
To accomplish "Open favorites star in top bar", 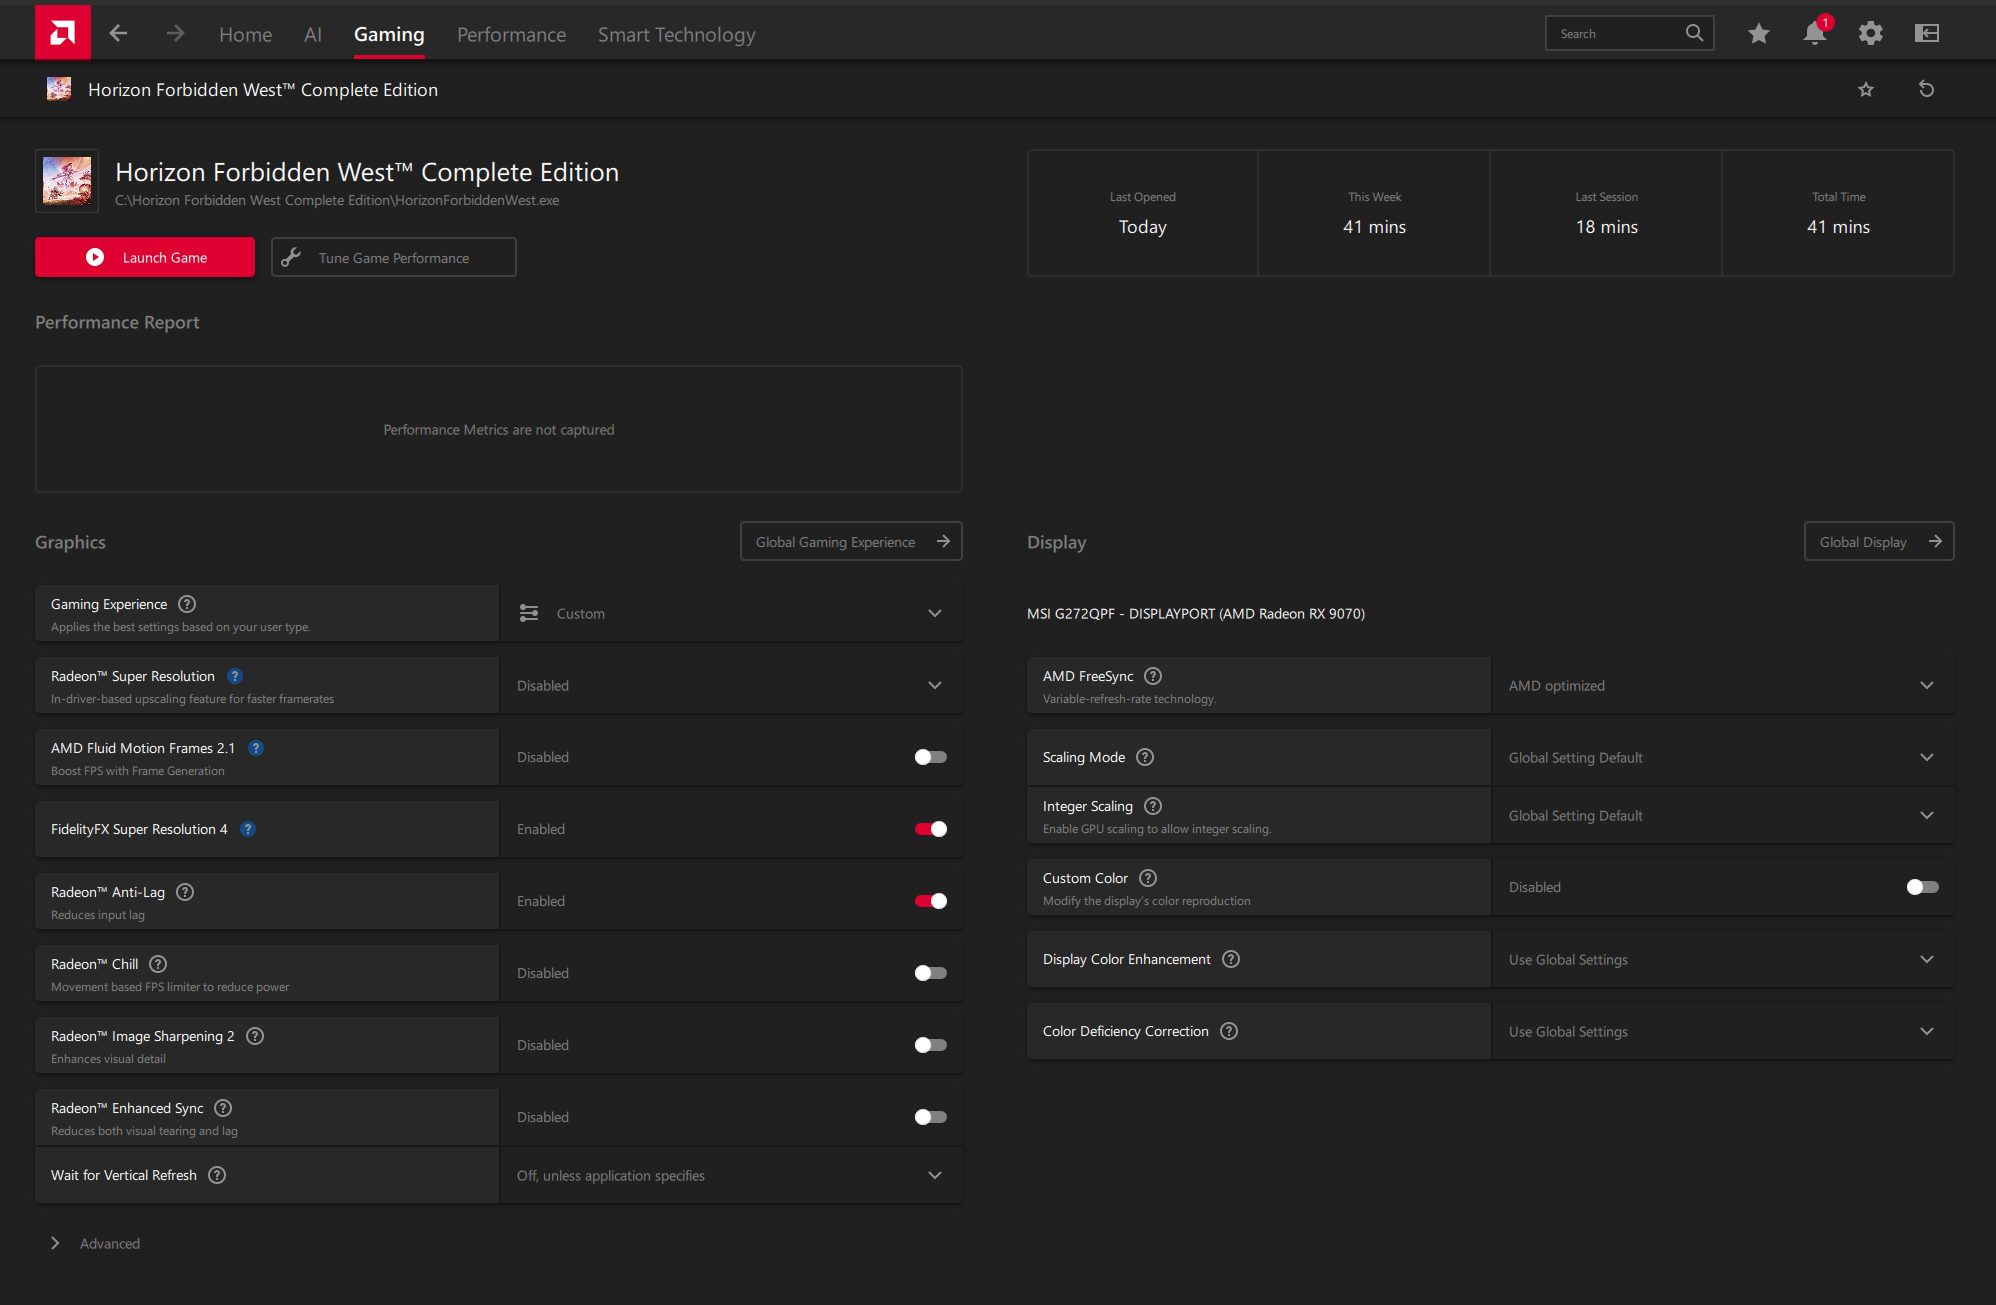I will click(1758, 33).
